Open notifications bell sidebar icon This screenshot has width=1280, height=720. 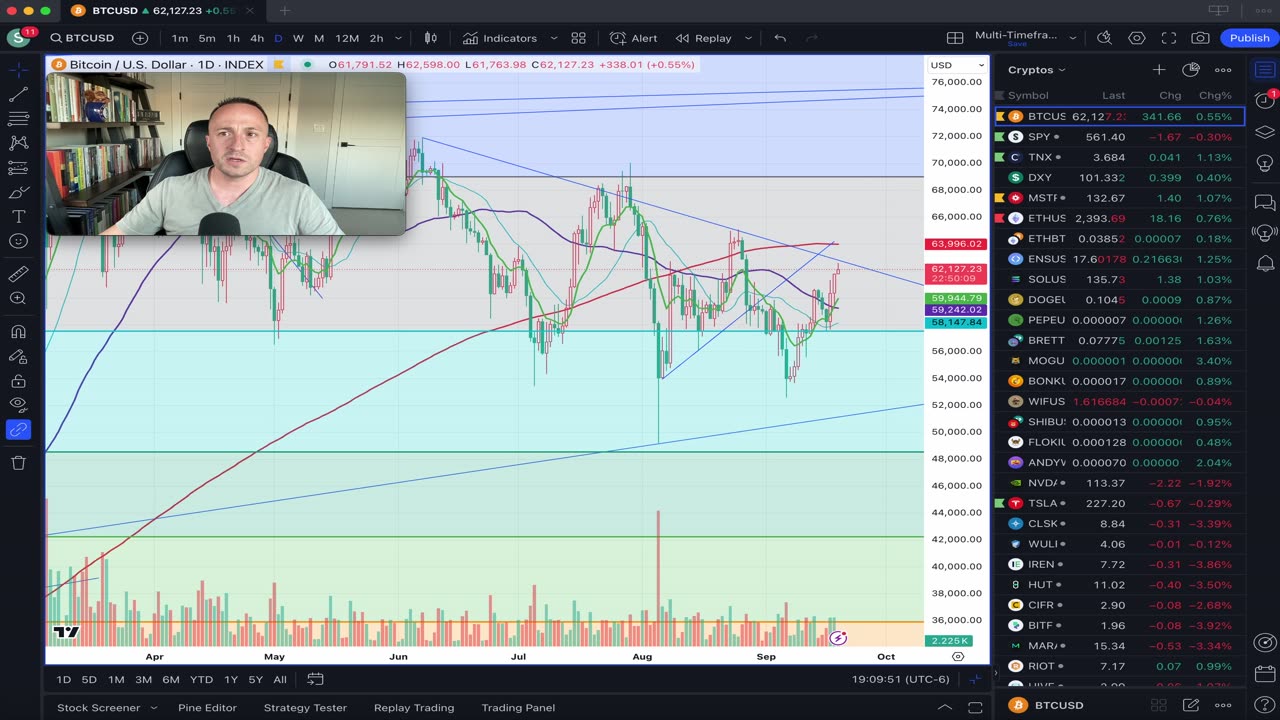(x=1264, y=263)
